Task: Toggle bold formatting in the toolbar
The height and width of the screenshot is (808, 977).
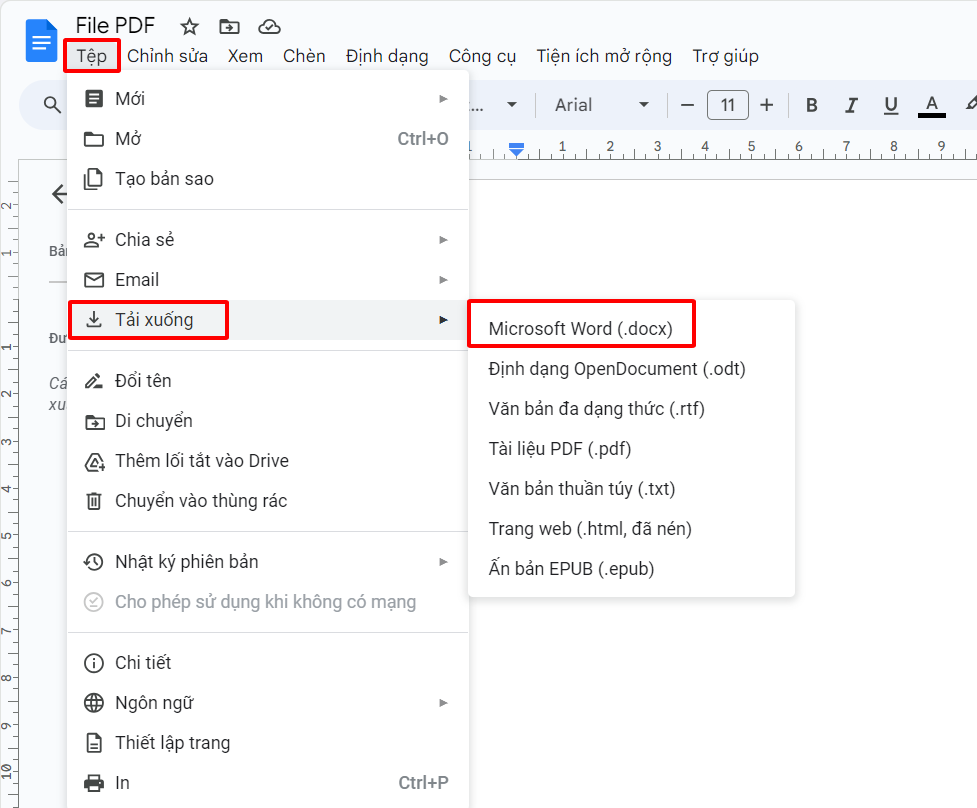Action: click(x=811, y=105)
